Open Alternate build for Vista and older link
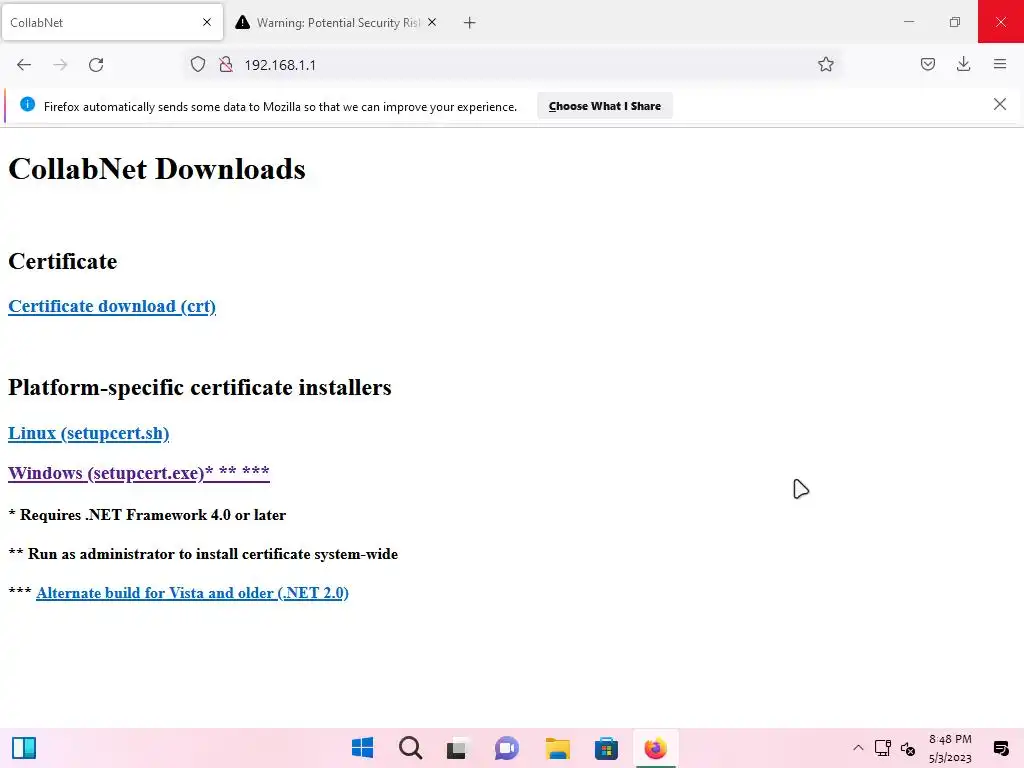This screenshot has width=1024, height=768. point(193,593)
